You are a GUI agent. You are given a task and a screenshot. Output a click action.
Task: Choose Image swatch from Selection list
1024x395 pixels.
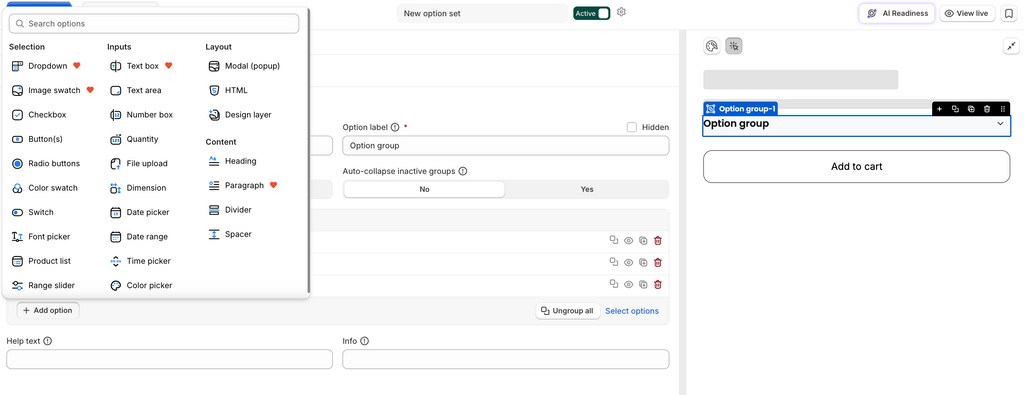coord(54,90)
